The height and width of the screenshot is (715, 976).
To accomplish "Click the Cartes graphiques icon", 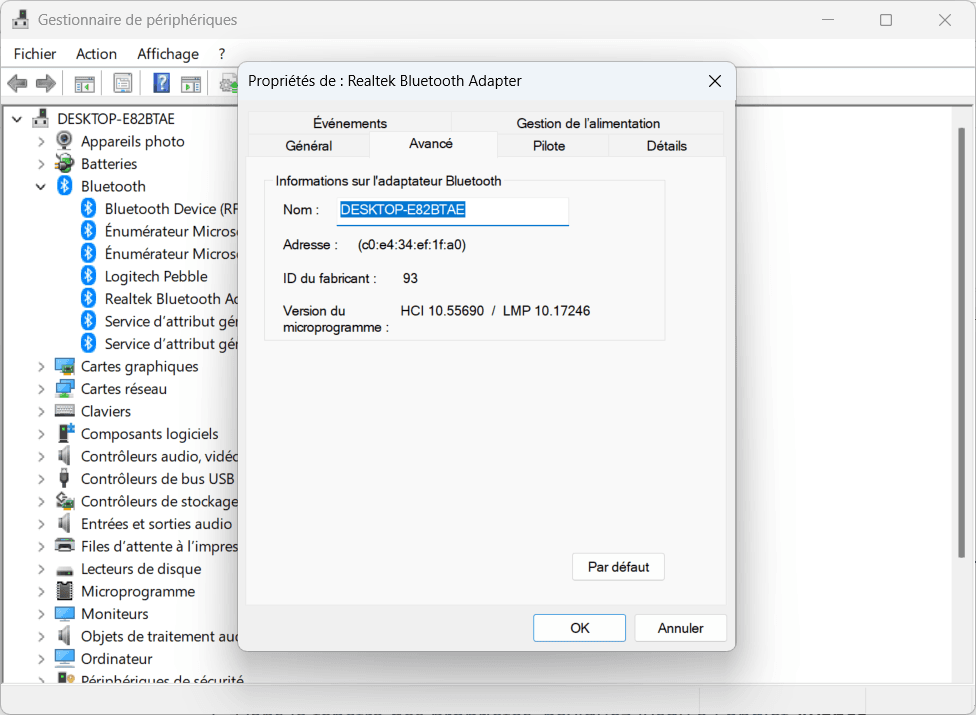I will pyautogui.click(x=65, y=366).
